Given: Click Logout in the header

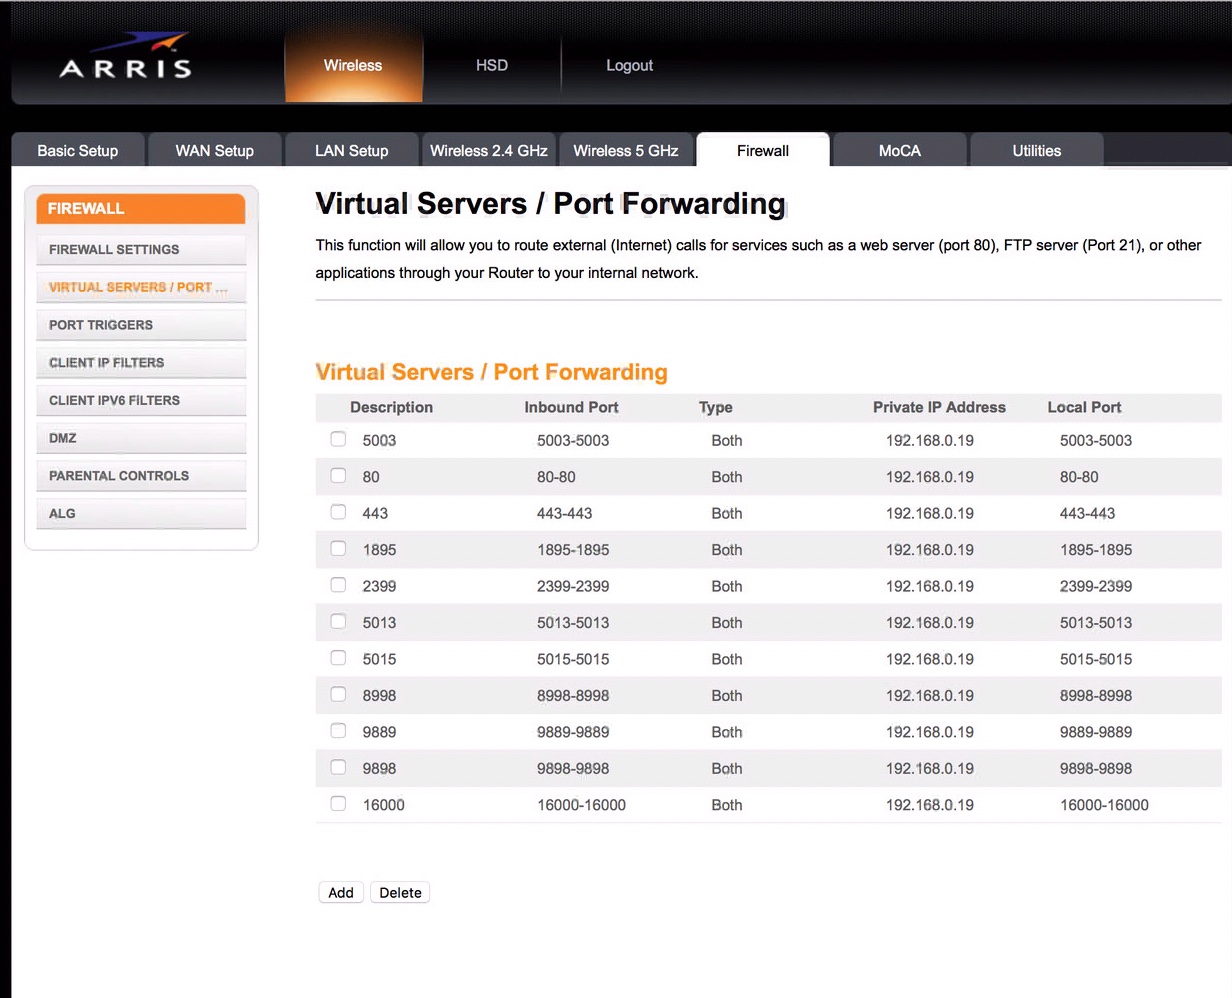Looking at the screenshot, I should click(x=629, y=65).
